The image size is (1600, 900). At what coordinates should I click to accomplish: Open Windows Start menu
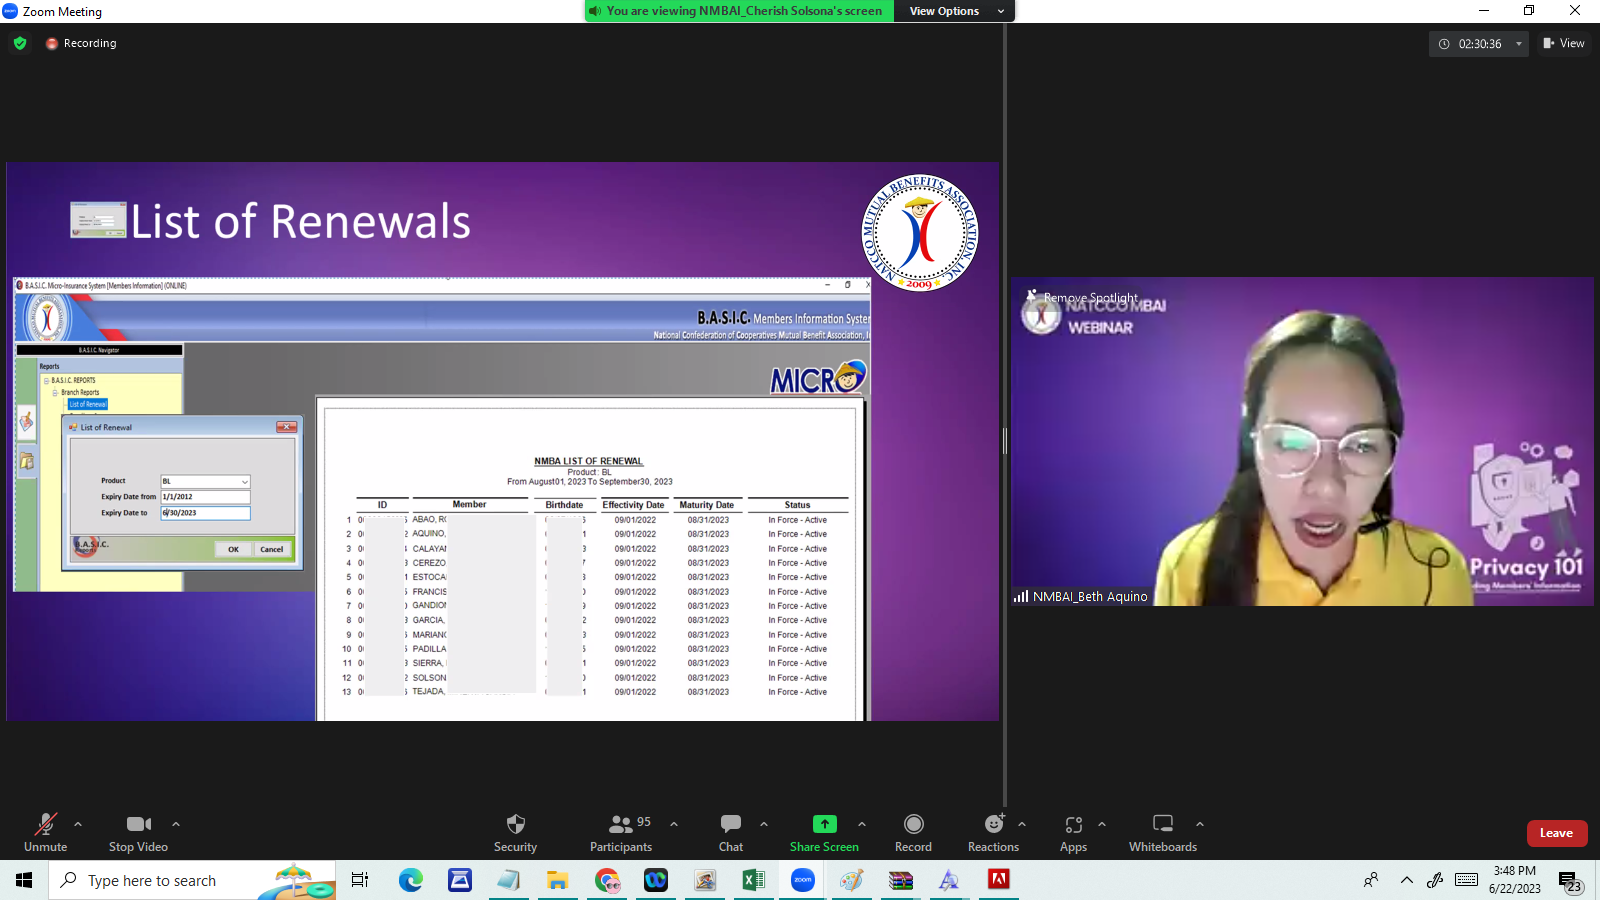coord(24,880)
